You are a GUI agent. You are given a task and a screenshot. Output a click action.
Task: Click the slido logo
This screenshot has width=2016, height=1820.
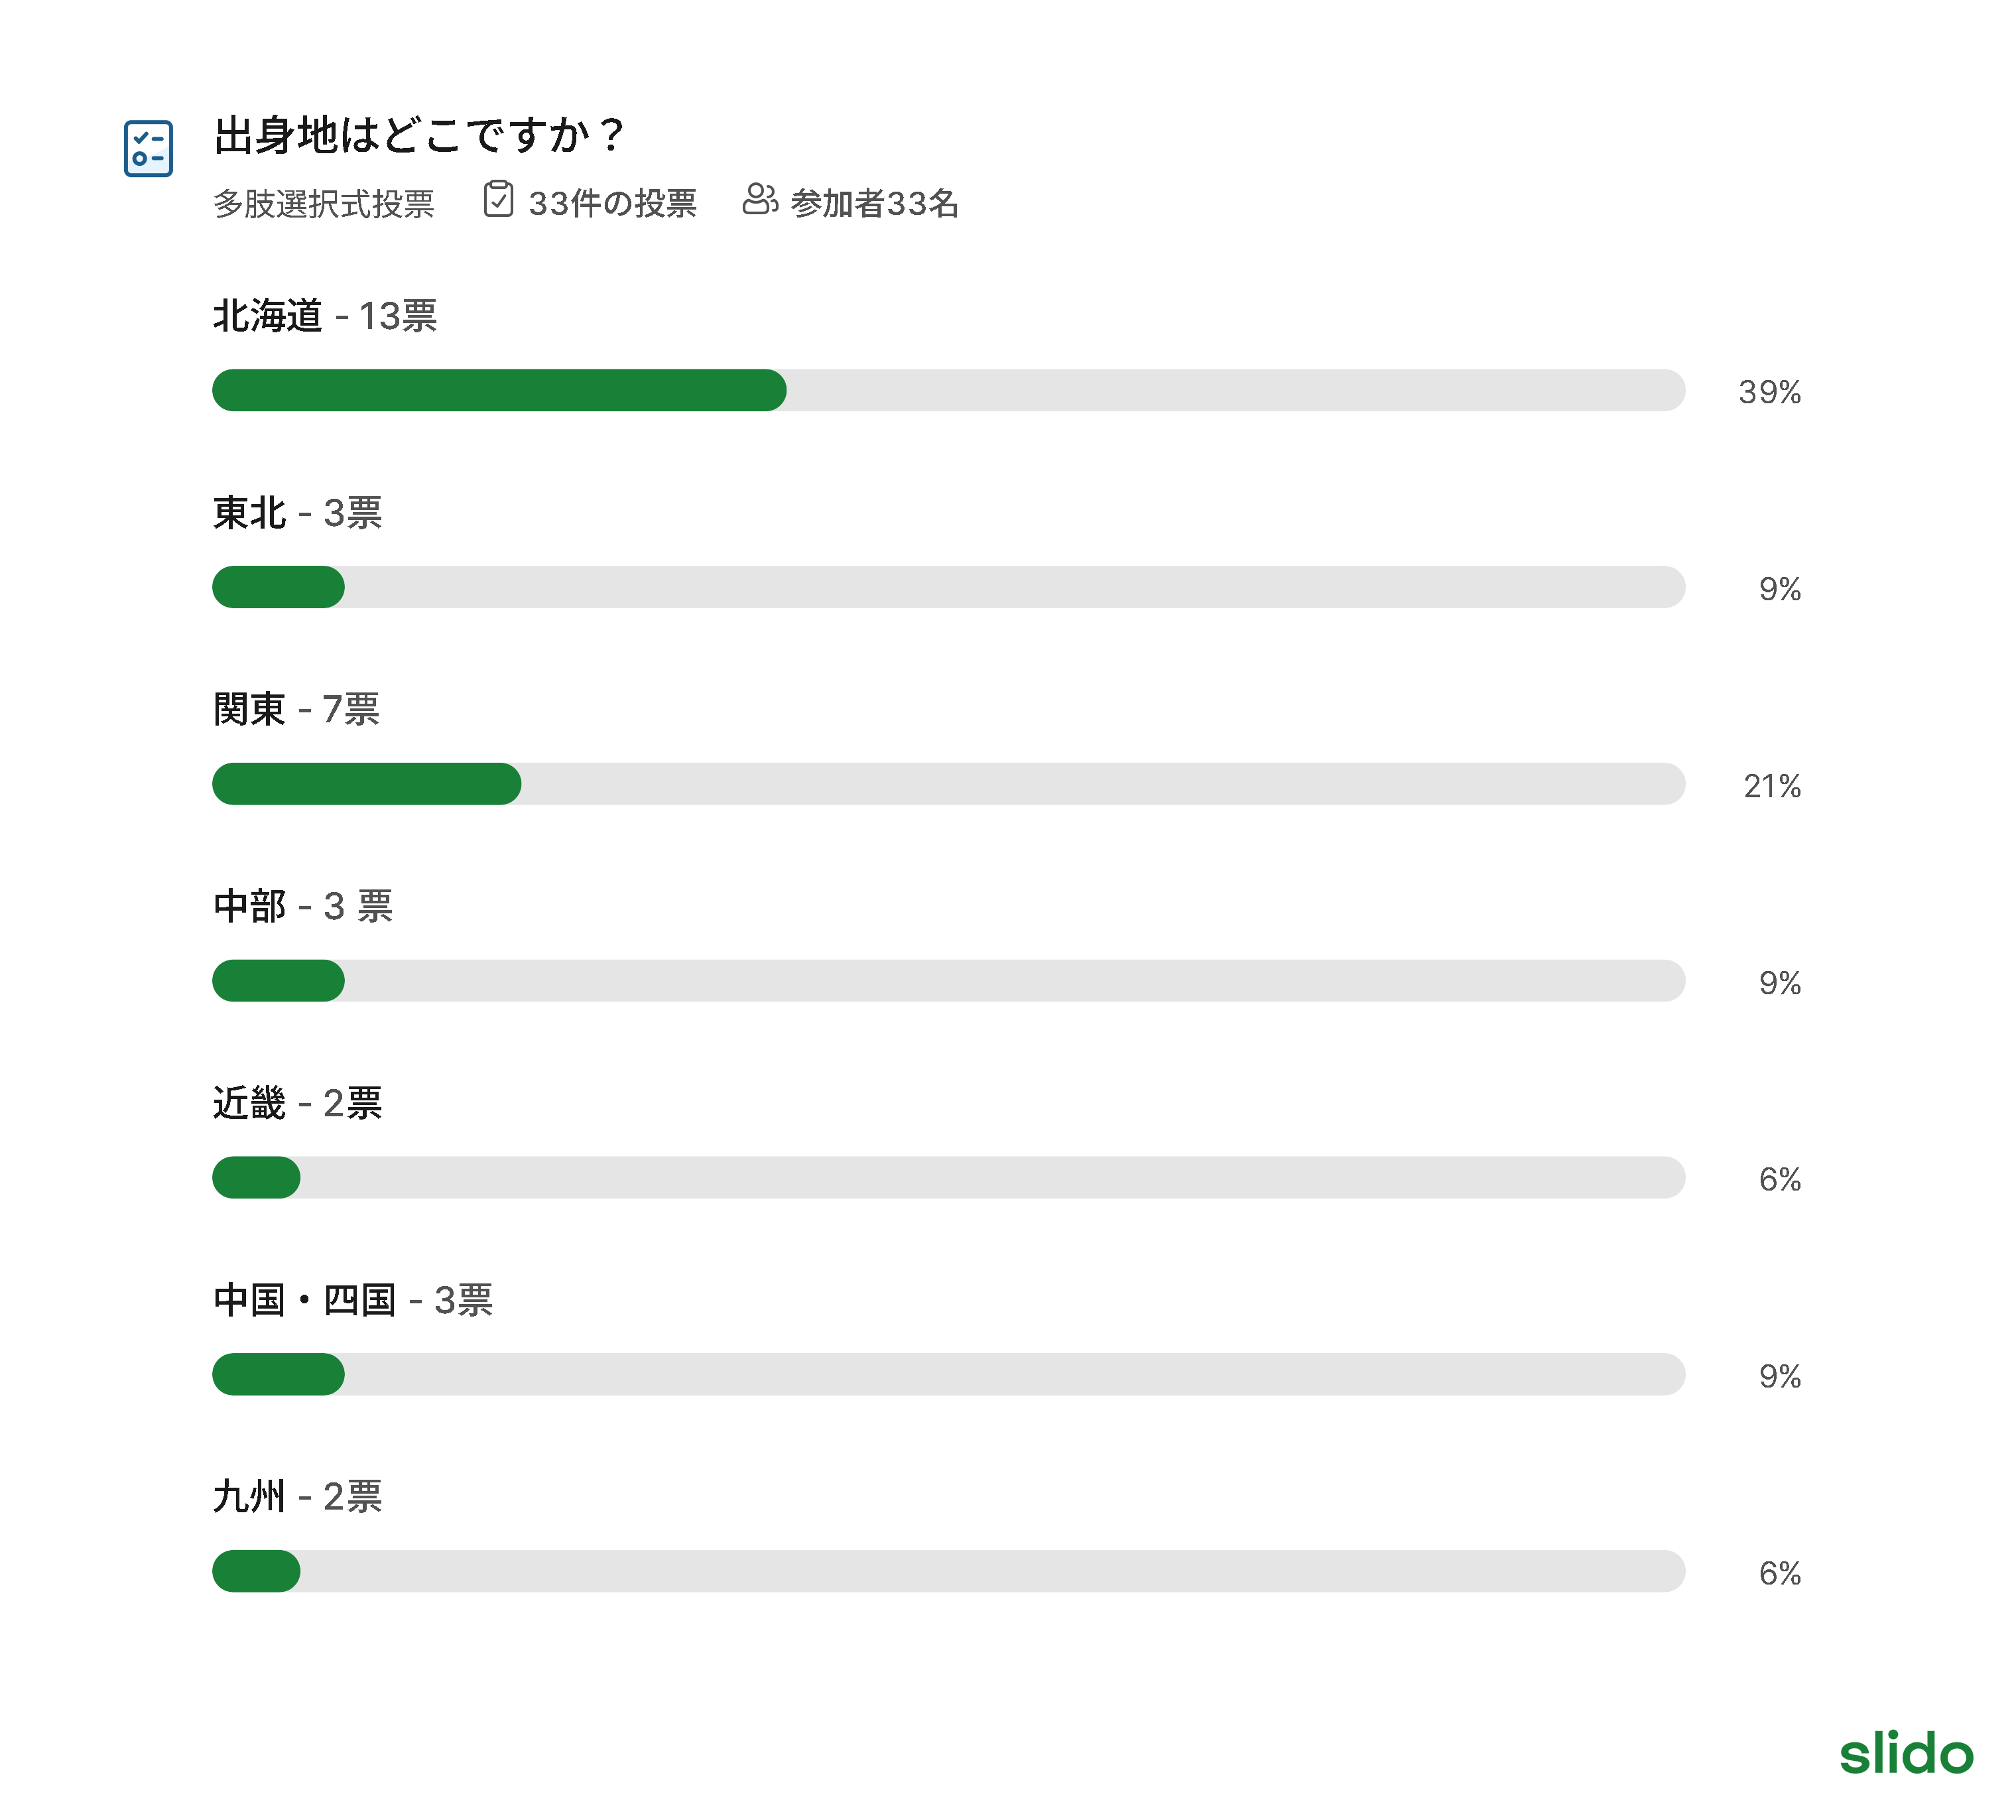point(1905,1754)
